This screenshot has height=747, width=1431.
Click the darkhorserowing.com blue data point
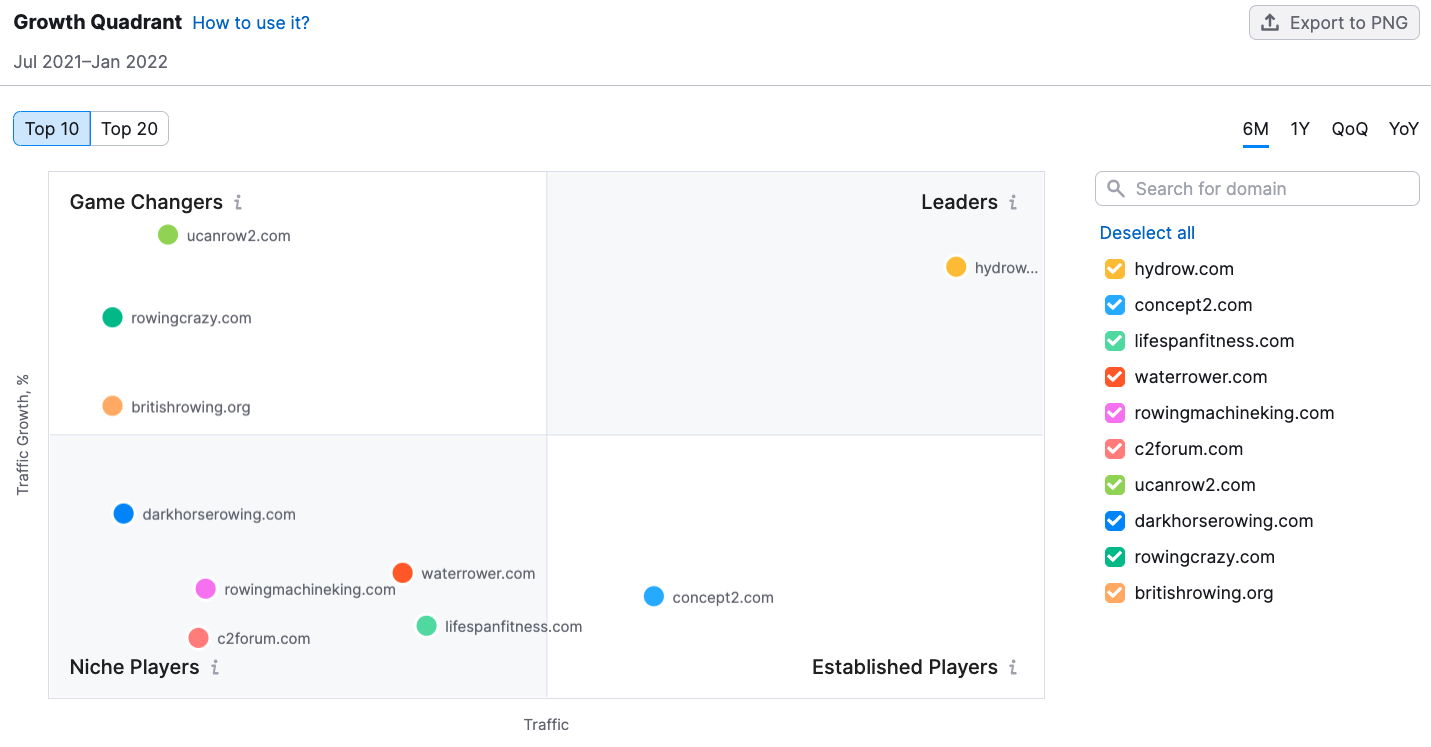123,514
